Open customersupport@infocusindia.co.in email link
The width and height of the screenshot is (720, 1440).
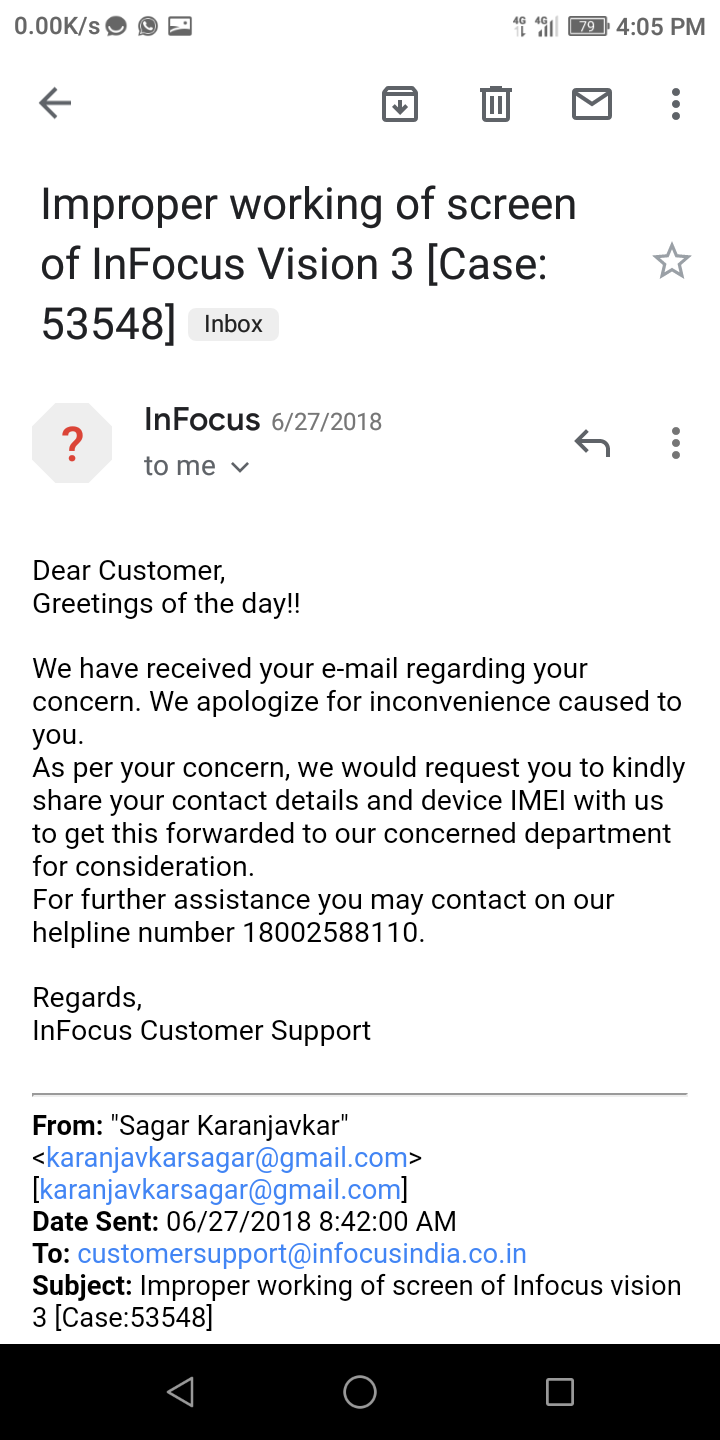pyautogui.click(x=302, y=1254)
